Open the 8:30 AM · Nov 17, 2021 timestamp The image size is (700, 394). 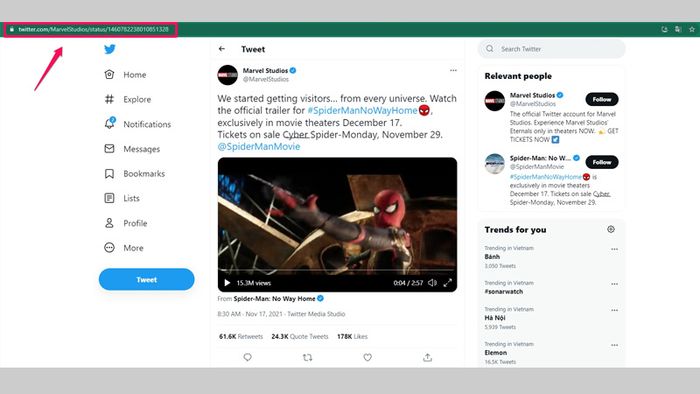250,314
